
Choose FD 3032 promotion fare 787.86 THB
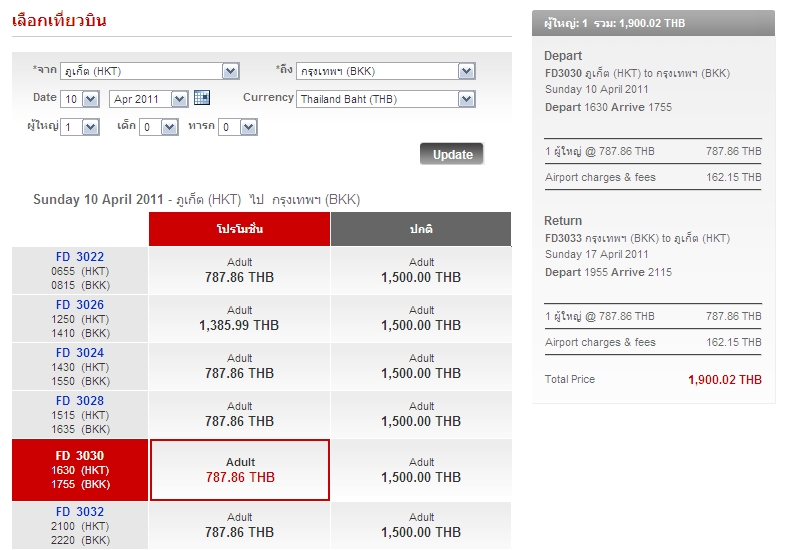pos(239,525)
